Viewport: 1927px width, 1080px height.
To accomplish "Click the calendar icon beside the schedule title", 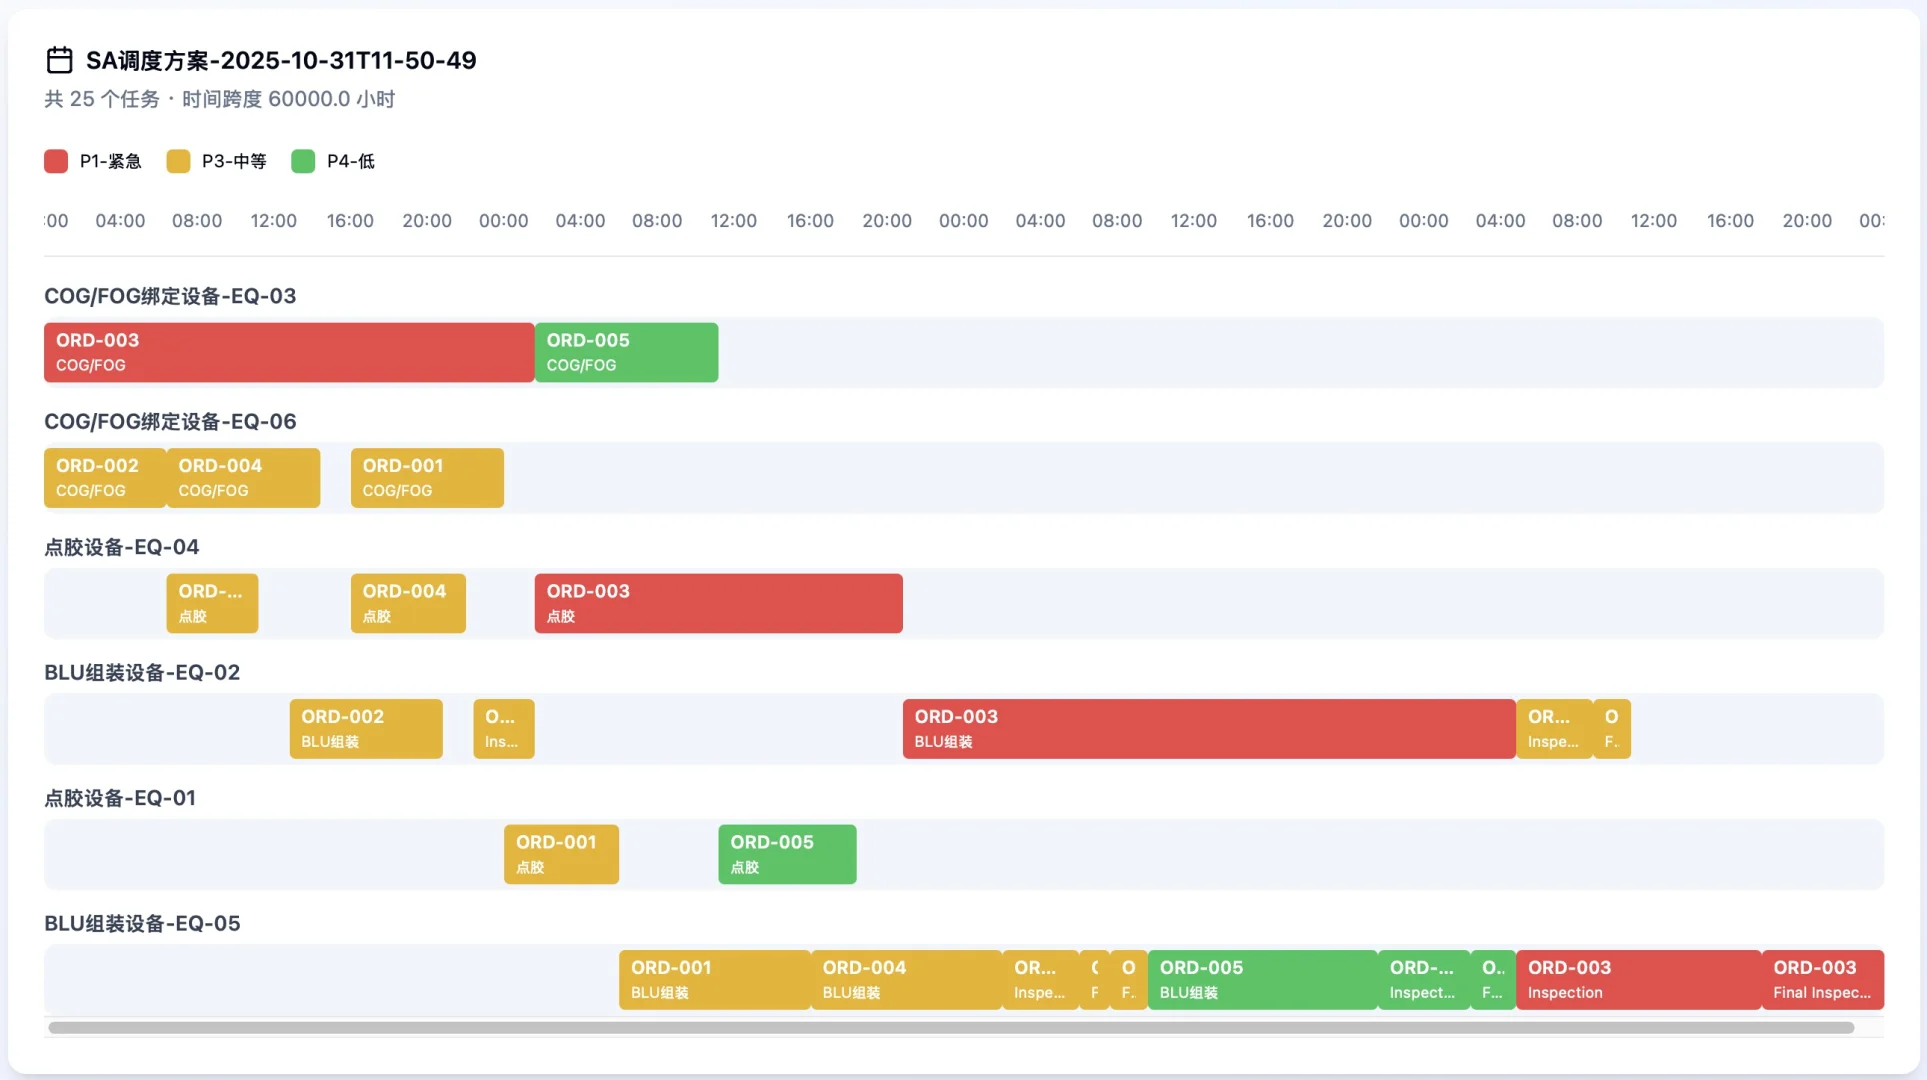I will pos(59,60).
